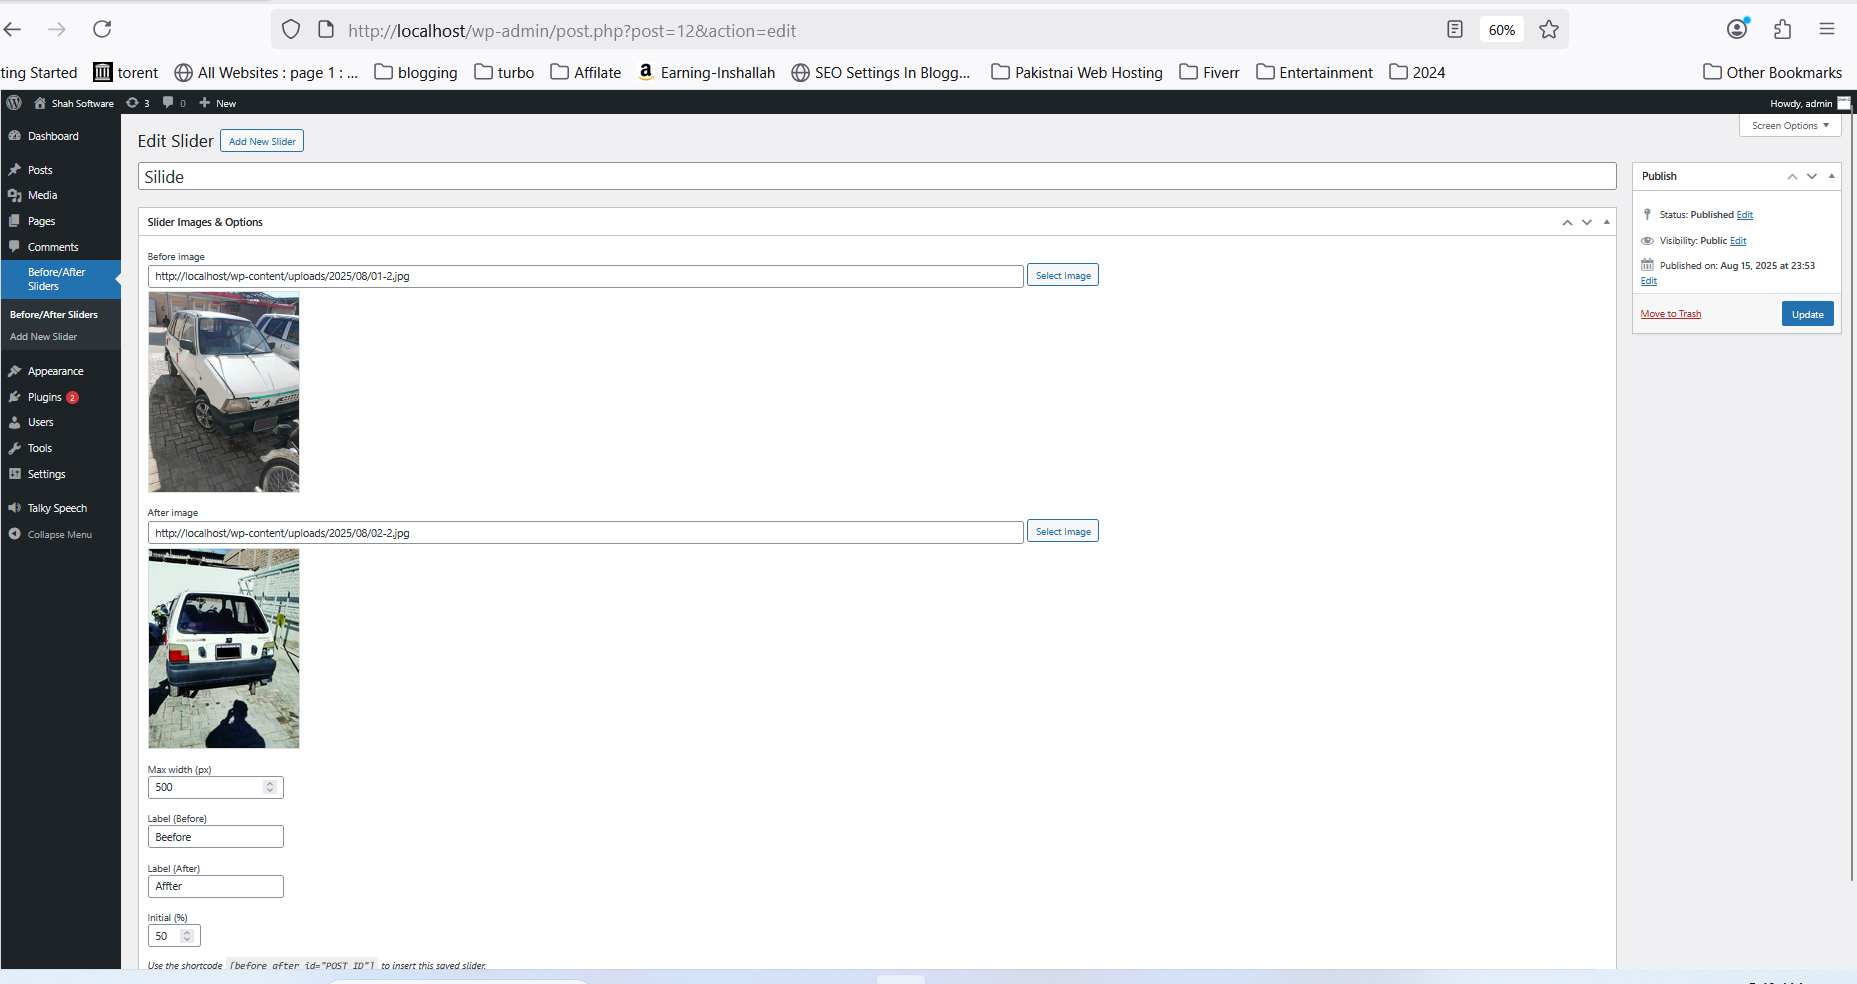
Task: Click Select Image for Before image
Action: click(x=1062, y=276)
